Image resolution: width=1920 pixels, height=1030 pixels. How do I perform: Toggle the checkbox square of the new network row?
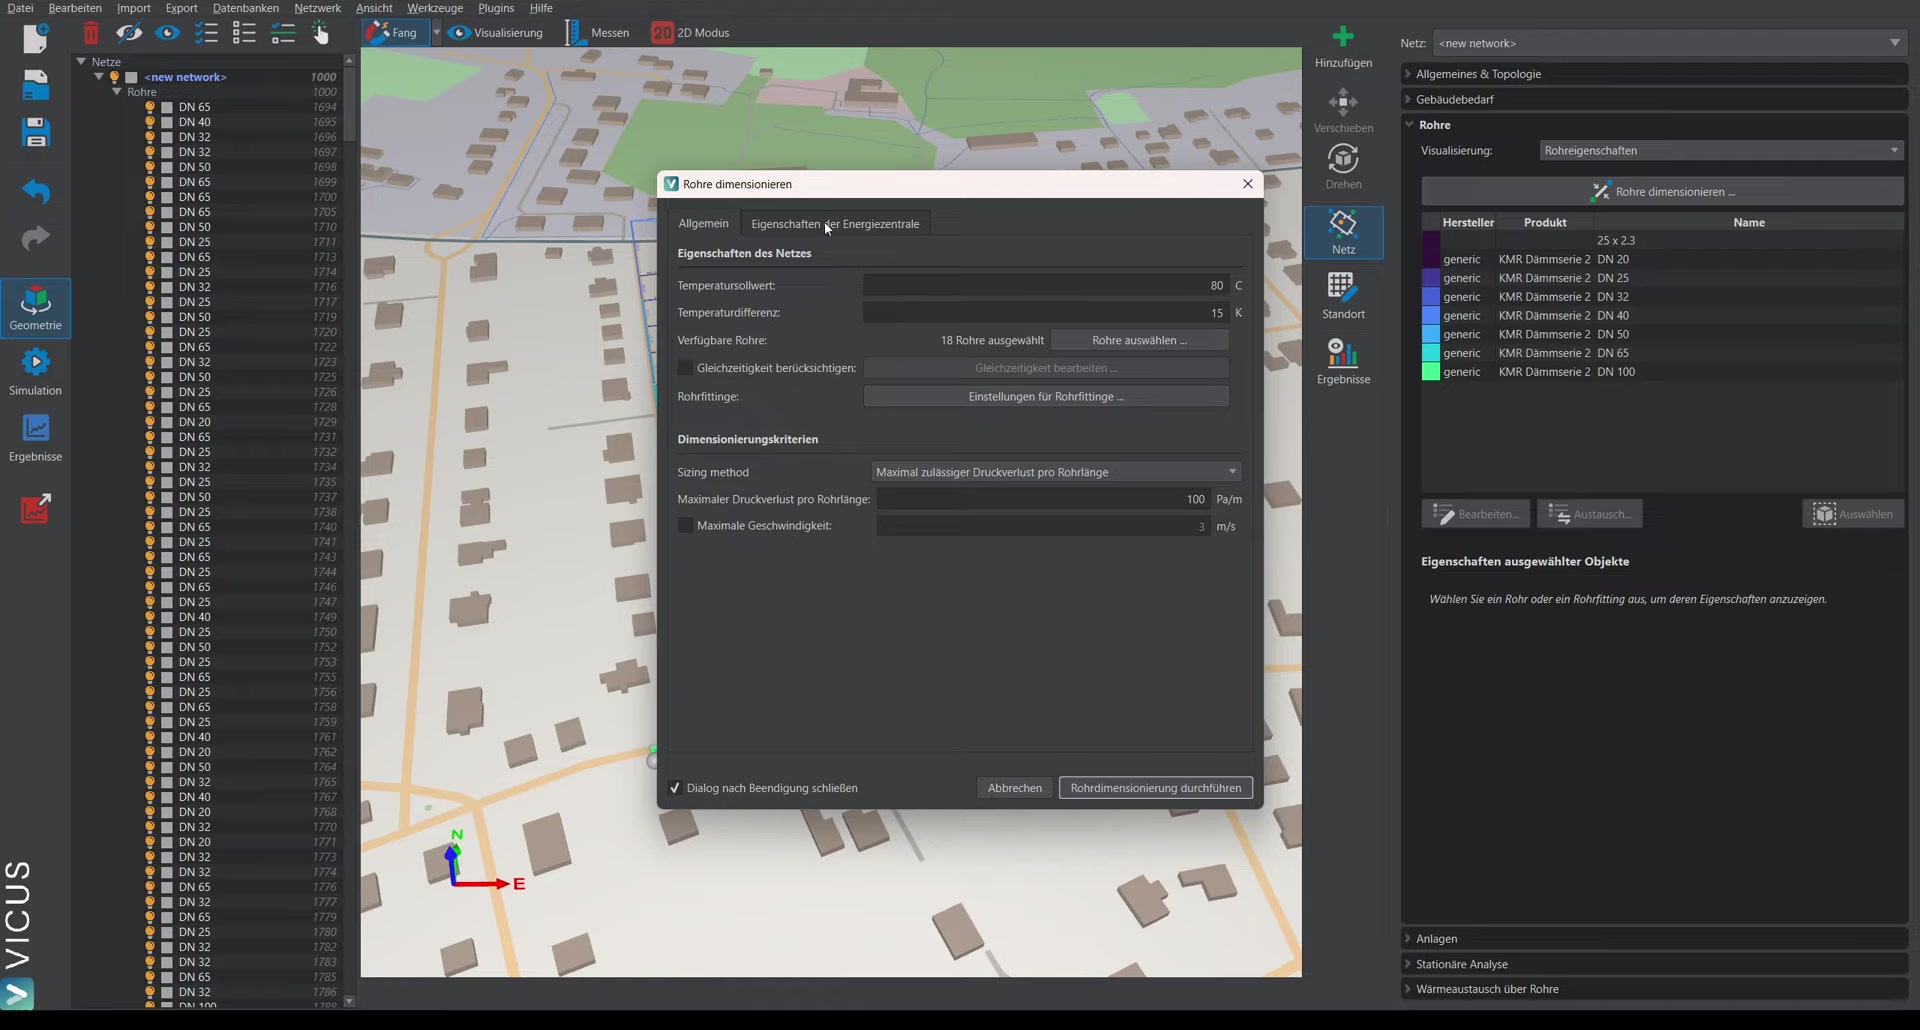tap(131, 77)
